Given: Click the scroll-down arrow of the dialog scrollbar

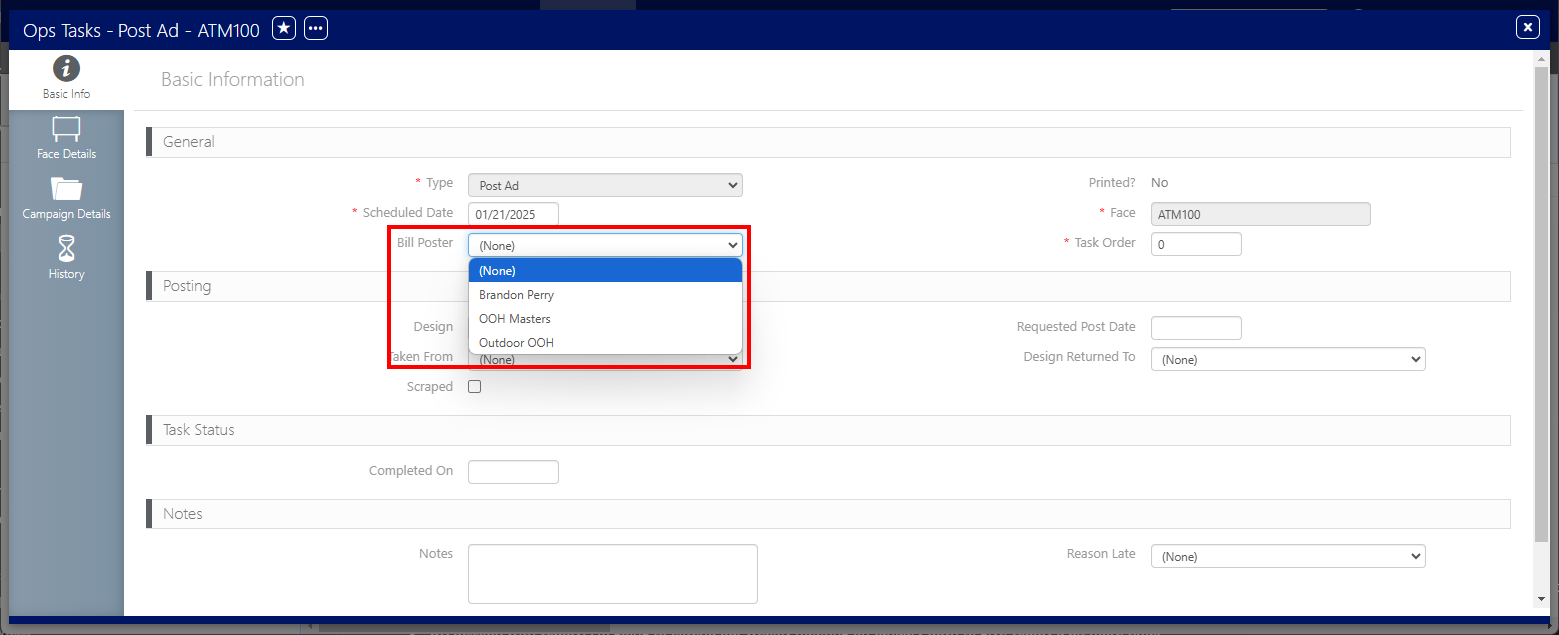Looking at the screenshot, I should [x=1541, y=599].
